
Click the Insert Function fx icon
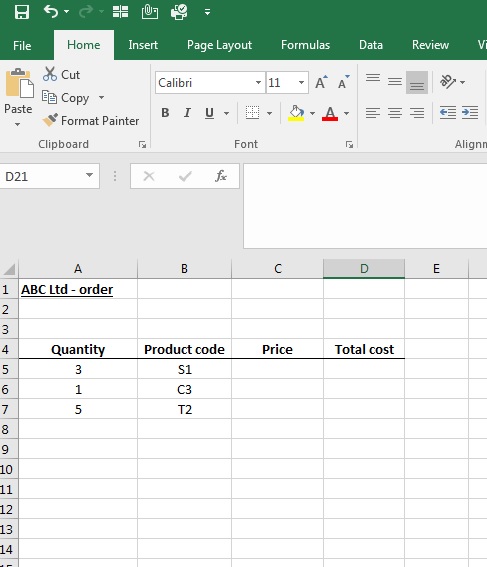click(221, 176)
